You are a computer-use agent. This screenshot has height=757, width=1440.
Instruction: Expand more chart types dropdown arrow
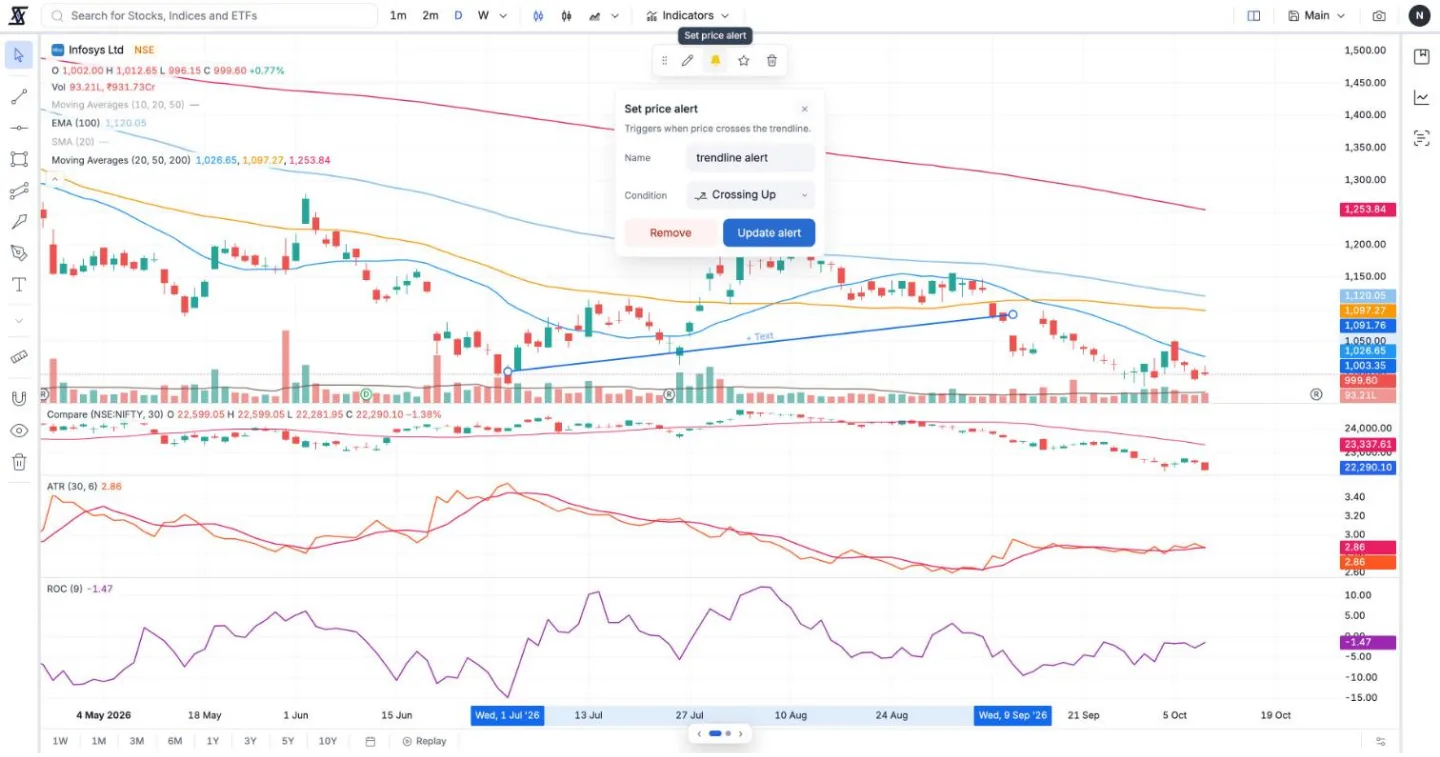pos(615,16)
